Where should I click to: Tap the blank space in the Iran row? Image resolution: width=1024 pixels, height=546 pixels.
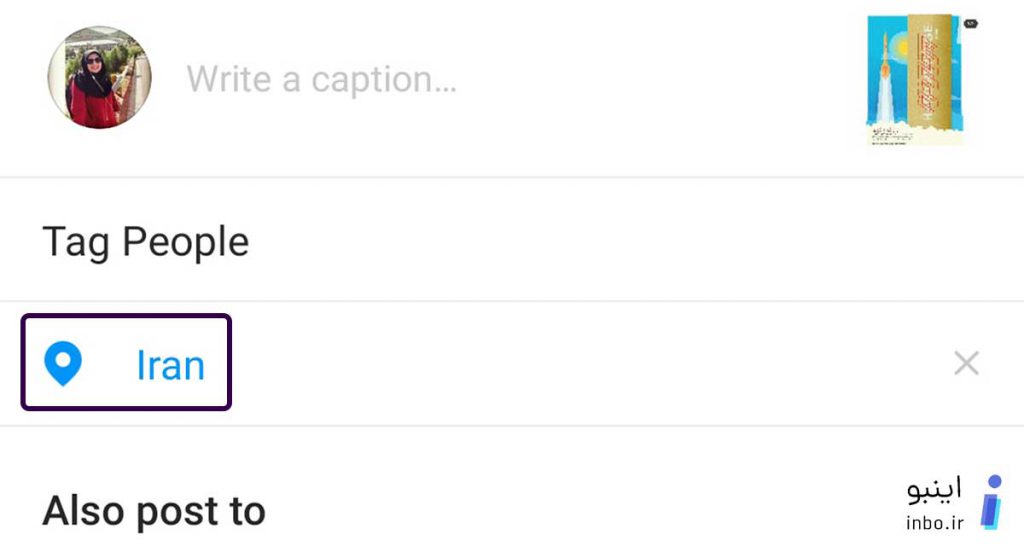(x=588, y=363)
